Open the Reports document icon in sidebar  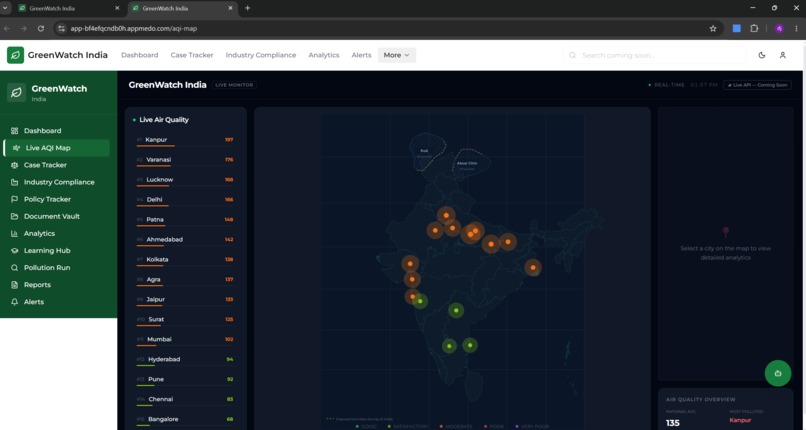[x=14, y=285]
